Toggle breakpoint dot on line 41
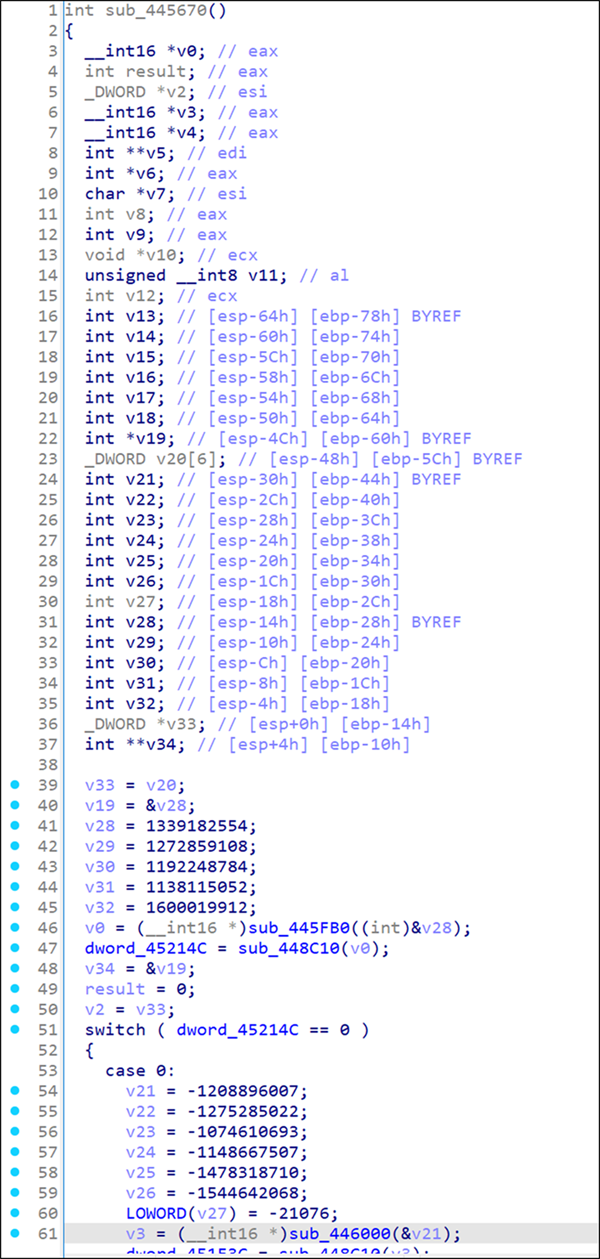This screenshot has height=1259, width=600. (x=14, y=826)
